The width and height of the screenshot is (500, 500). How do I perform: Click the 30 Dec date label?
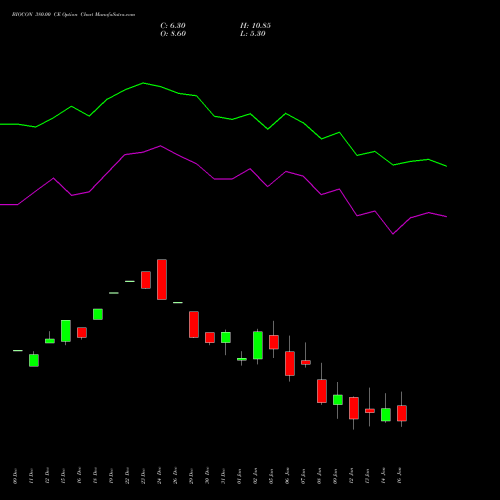click(x=207, y=476)
